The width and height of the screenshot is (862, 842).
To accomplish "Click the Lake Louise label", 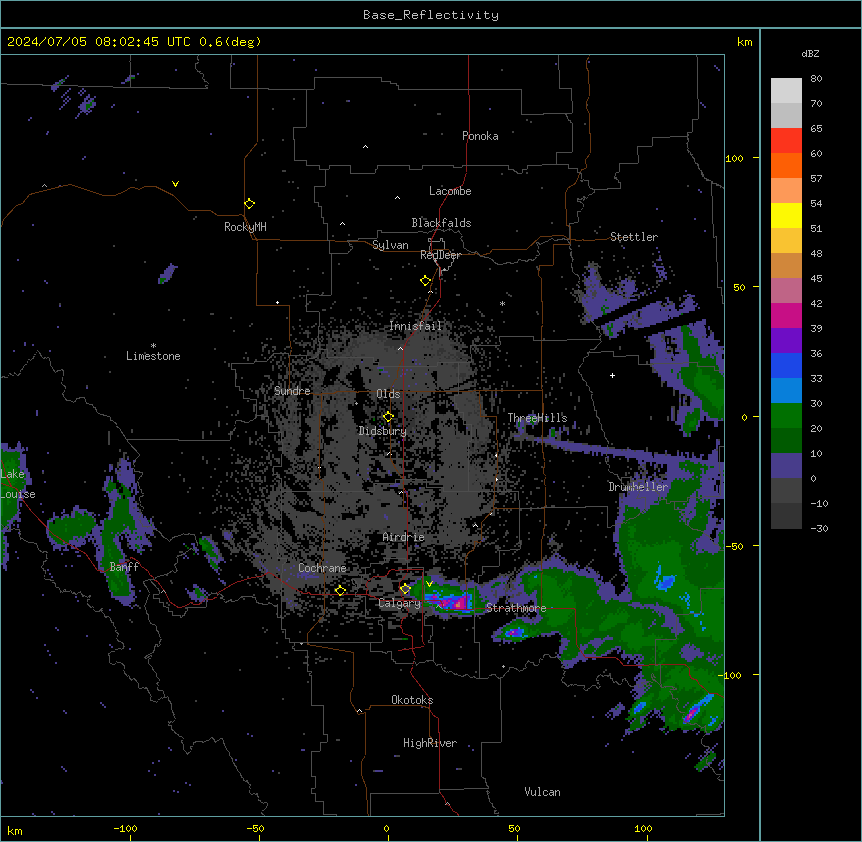I will point(18,484).
